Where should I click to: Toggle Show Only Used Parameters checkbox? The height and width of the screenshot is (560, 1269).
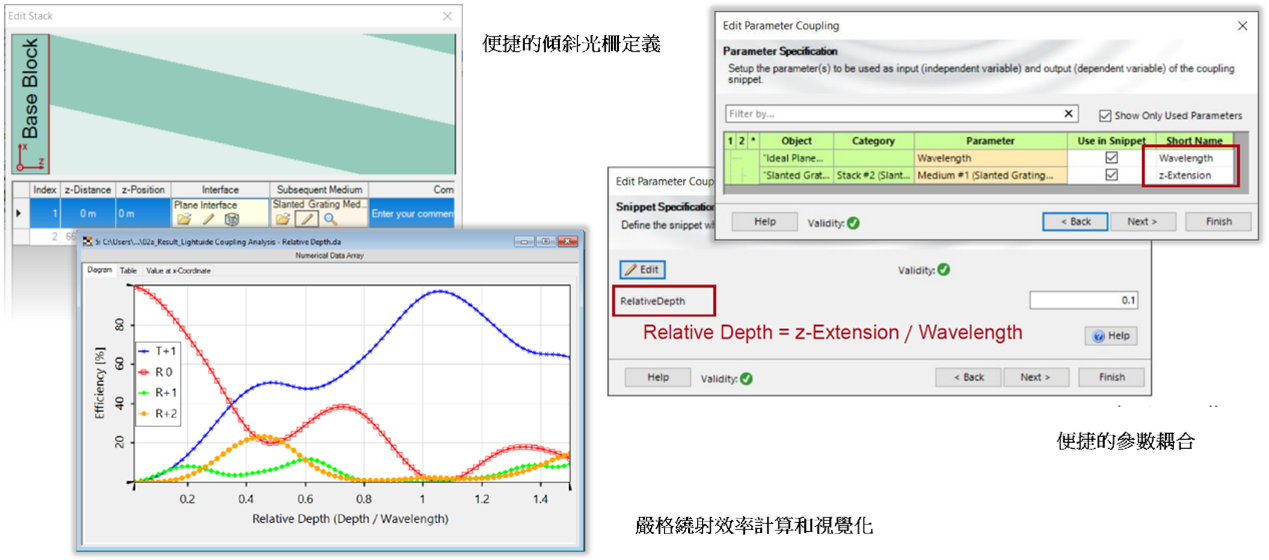pyautogui.click(x=1105, y=115)
